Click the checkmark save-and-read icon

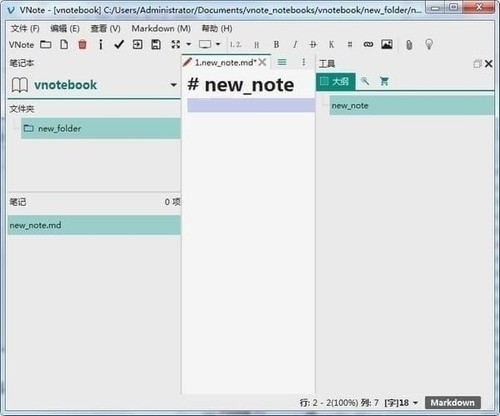(x=119, y=44)
